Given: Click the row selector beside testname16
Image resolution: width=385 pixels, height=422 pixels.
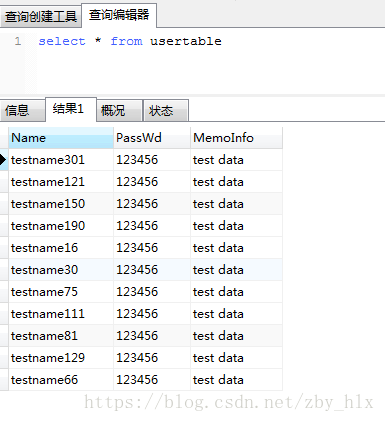Looking at the screenshot, I should click(4, 248).
